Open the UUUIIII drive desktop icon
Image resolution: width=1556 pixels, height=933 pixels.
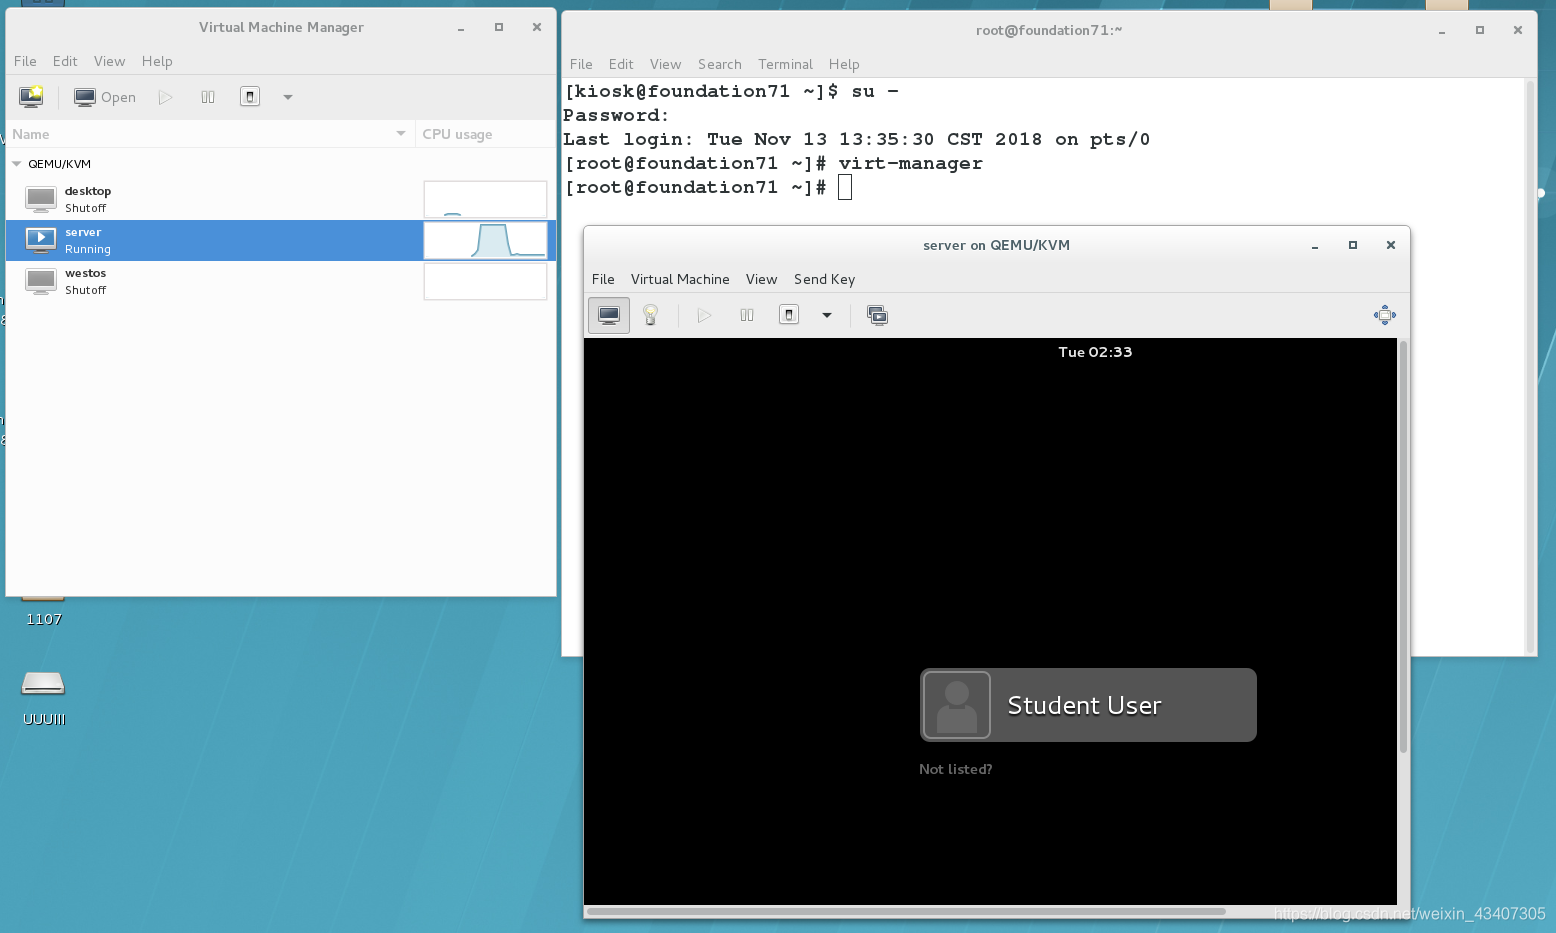tap(43, 696)
